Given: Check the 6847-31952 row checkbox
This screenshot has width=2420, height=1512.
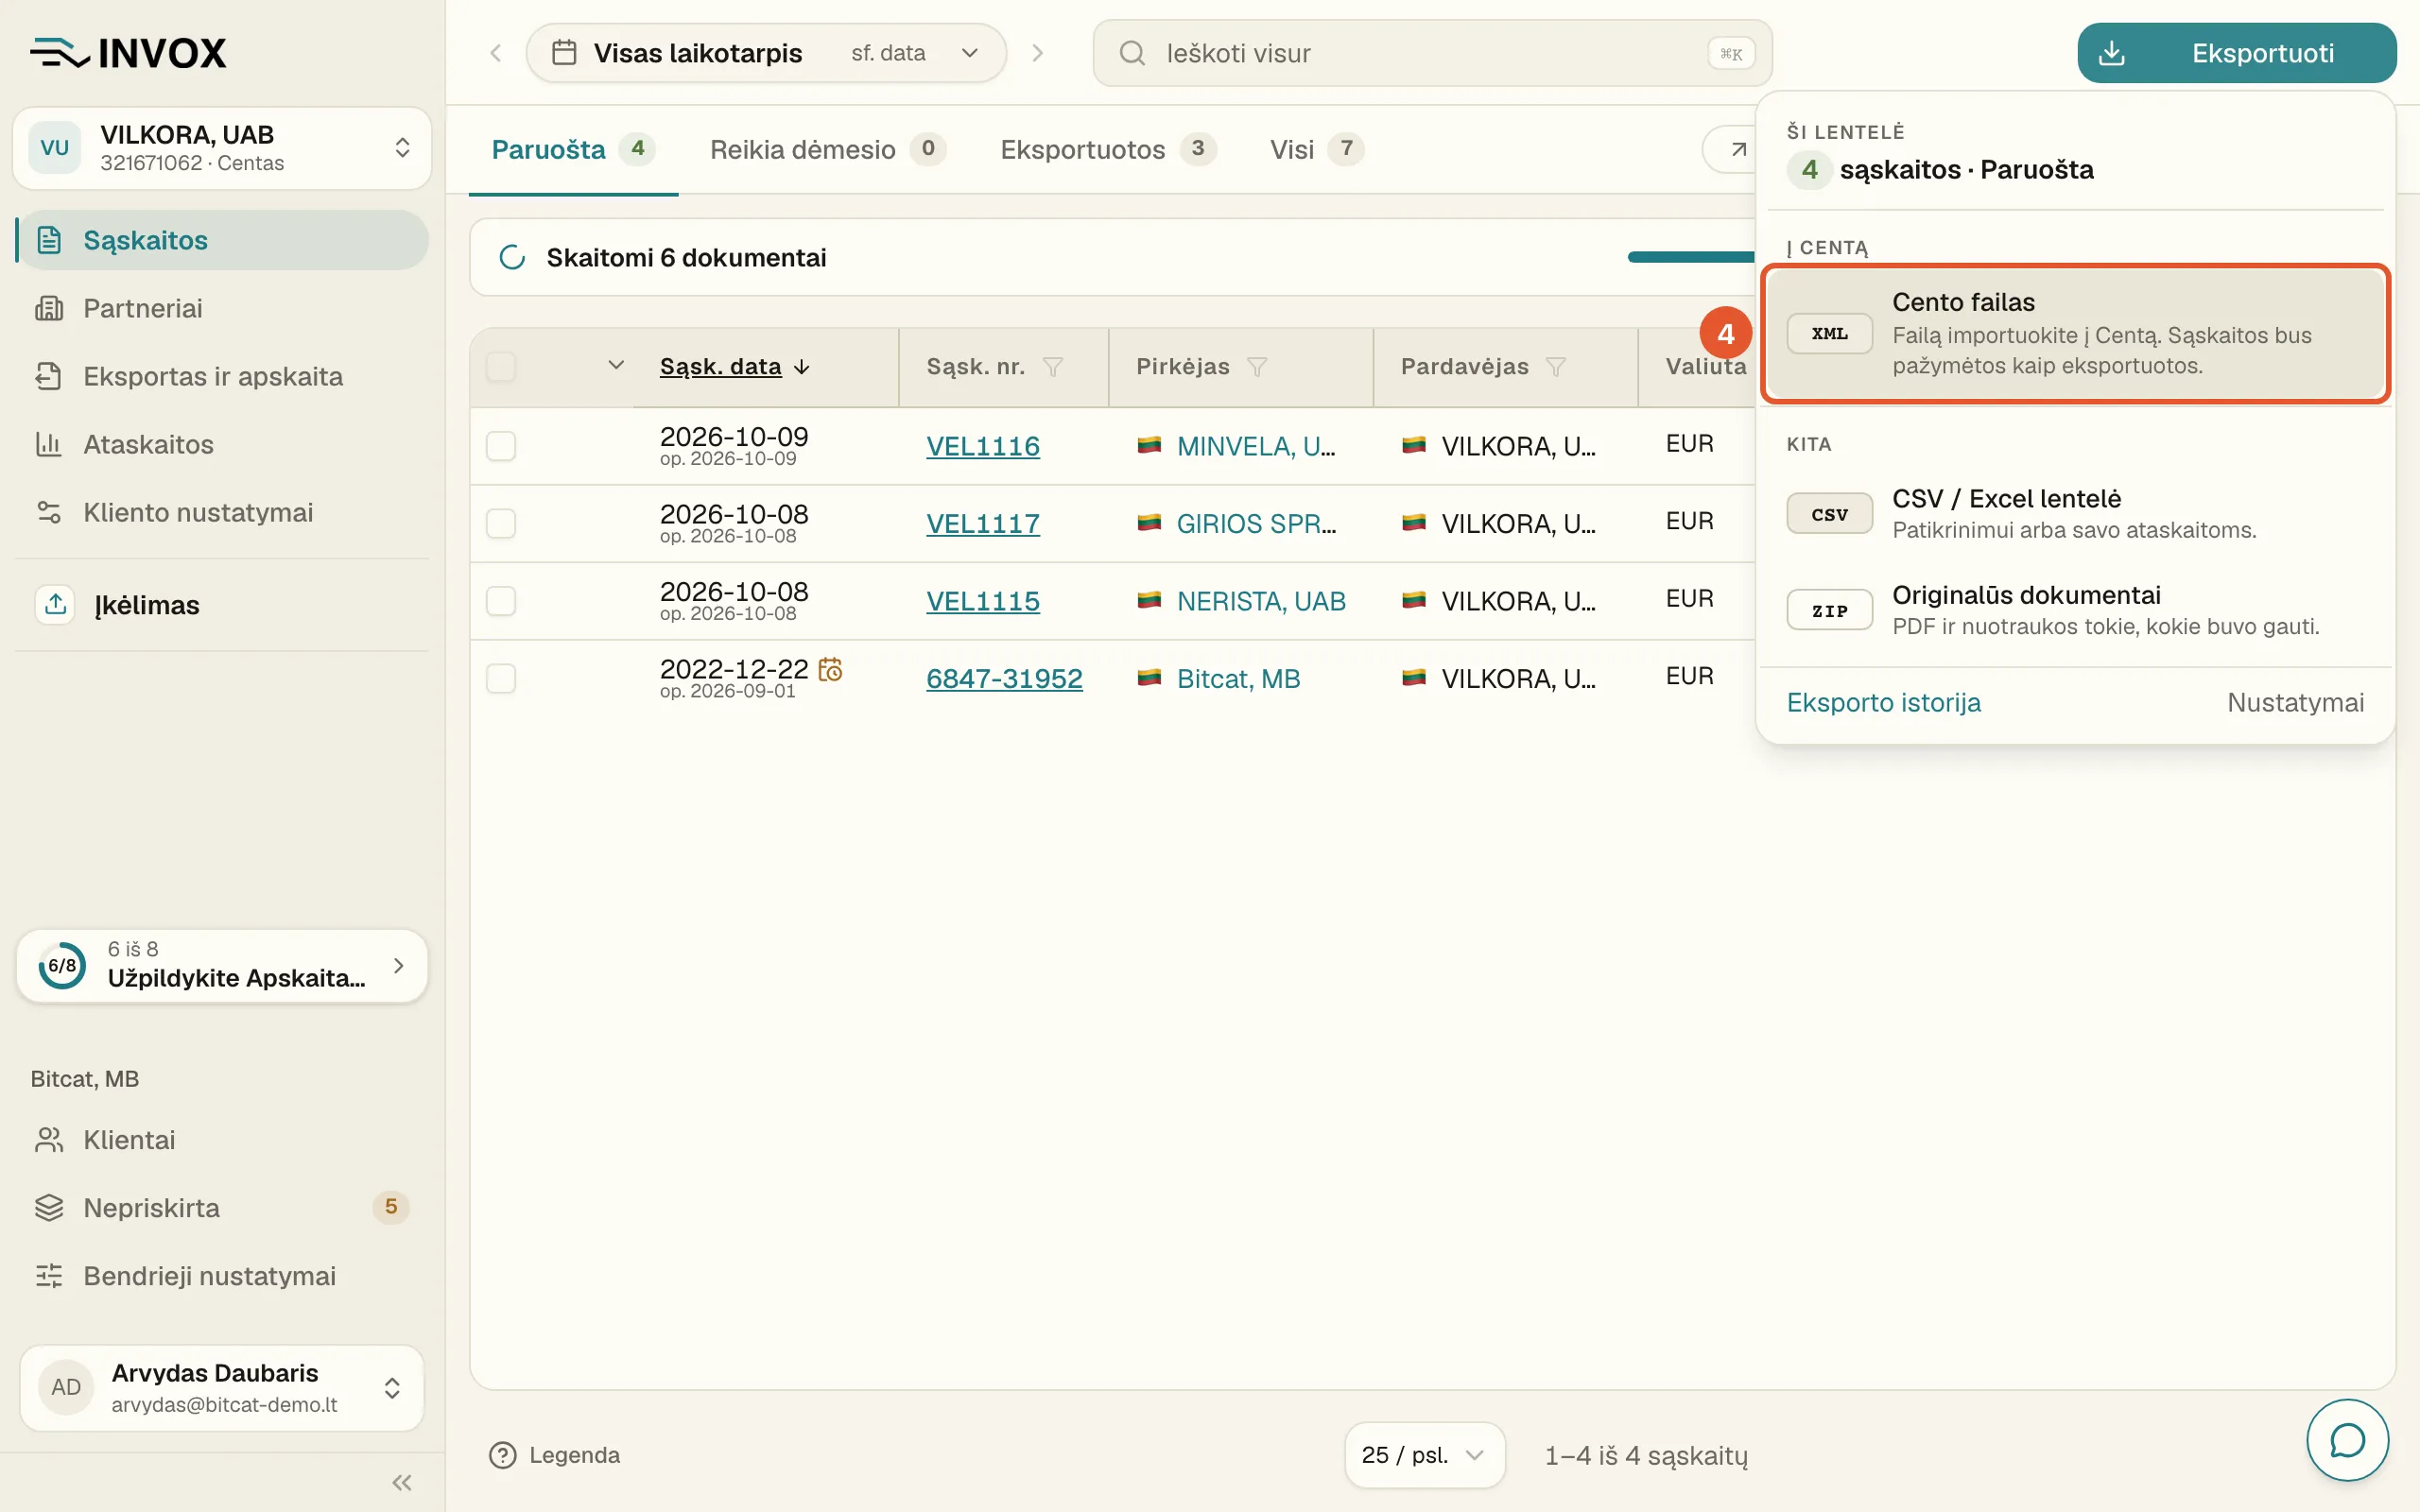Looking at the screenshot, I should click(x=501, y=679).
